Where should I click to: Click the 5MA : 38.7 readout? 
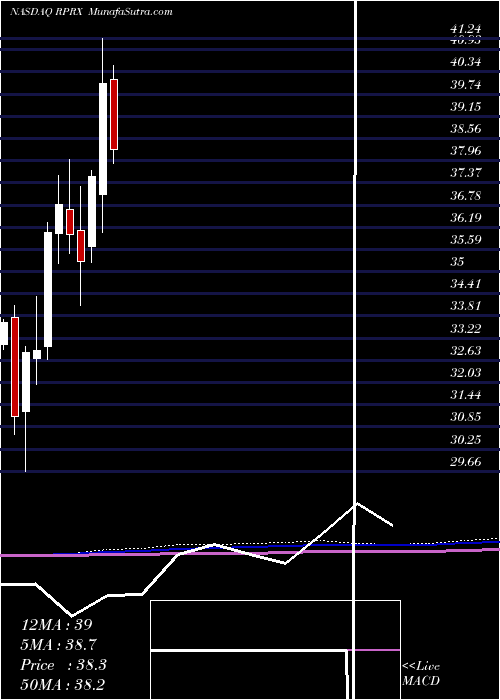point(59,645)
